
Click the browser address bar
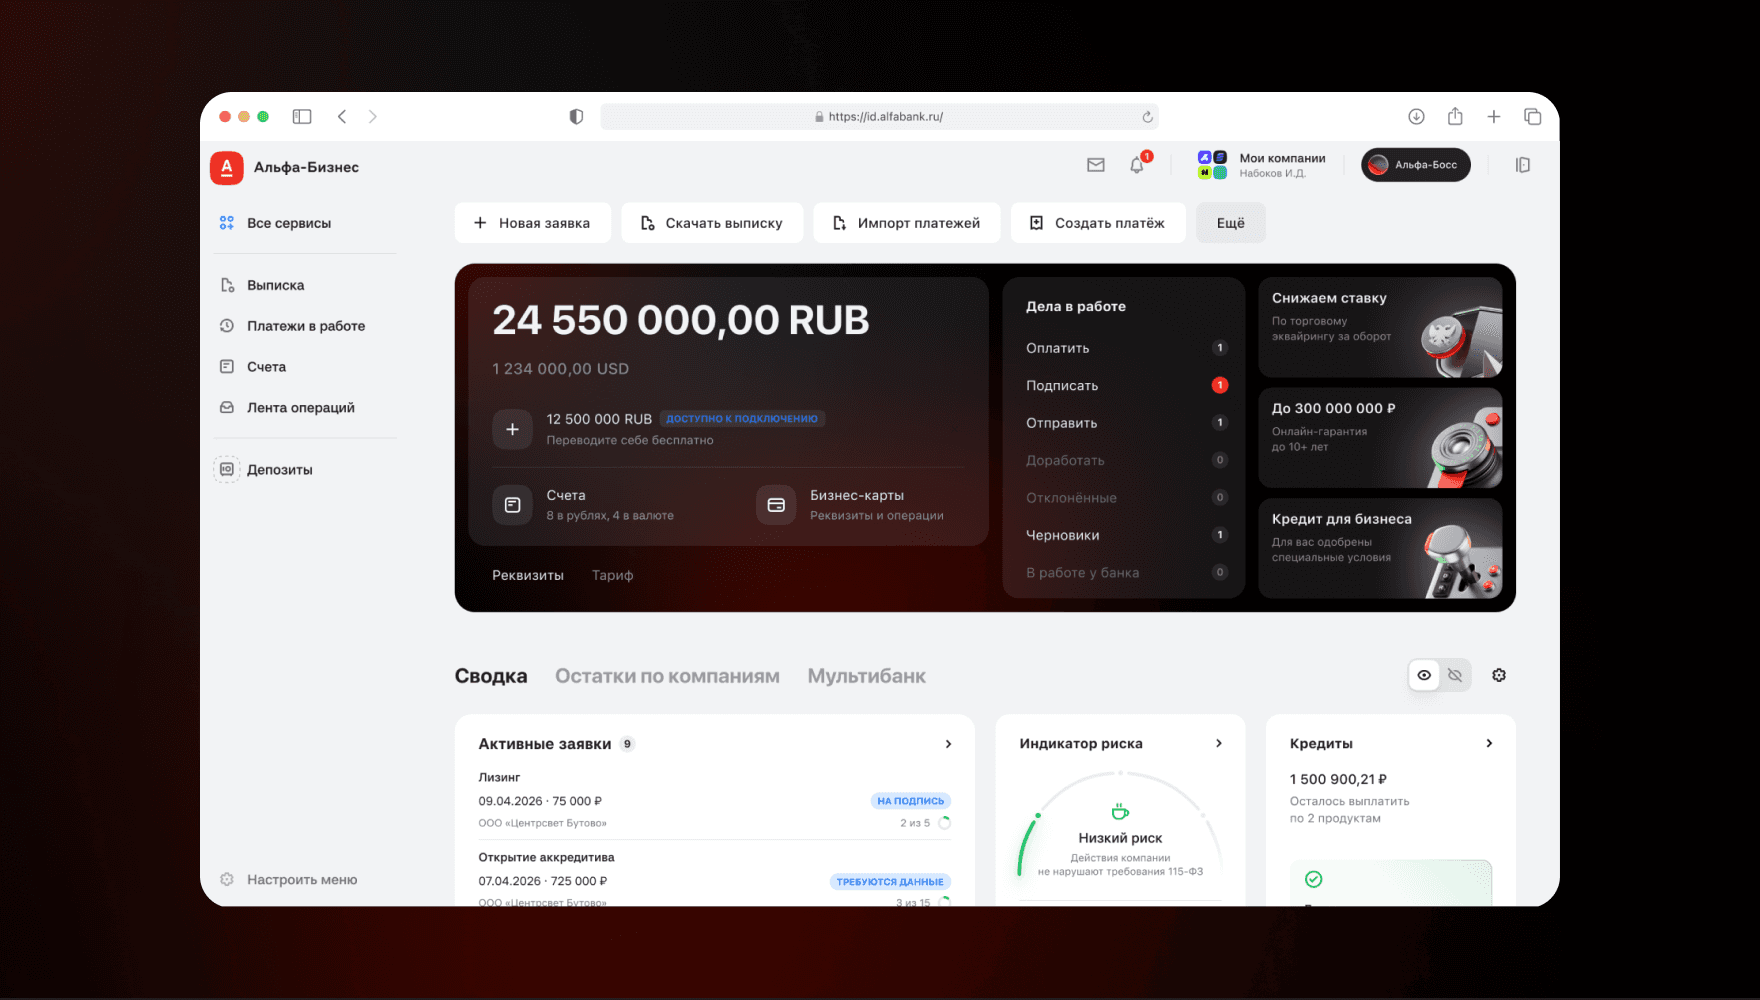point(880,117)
